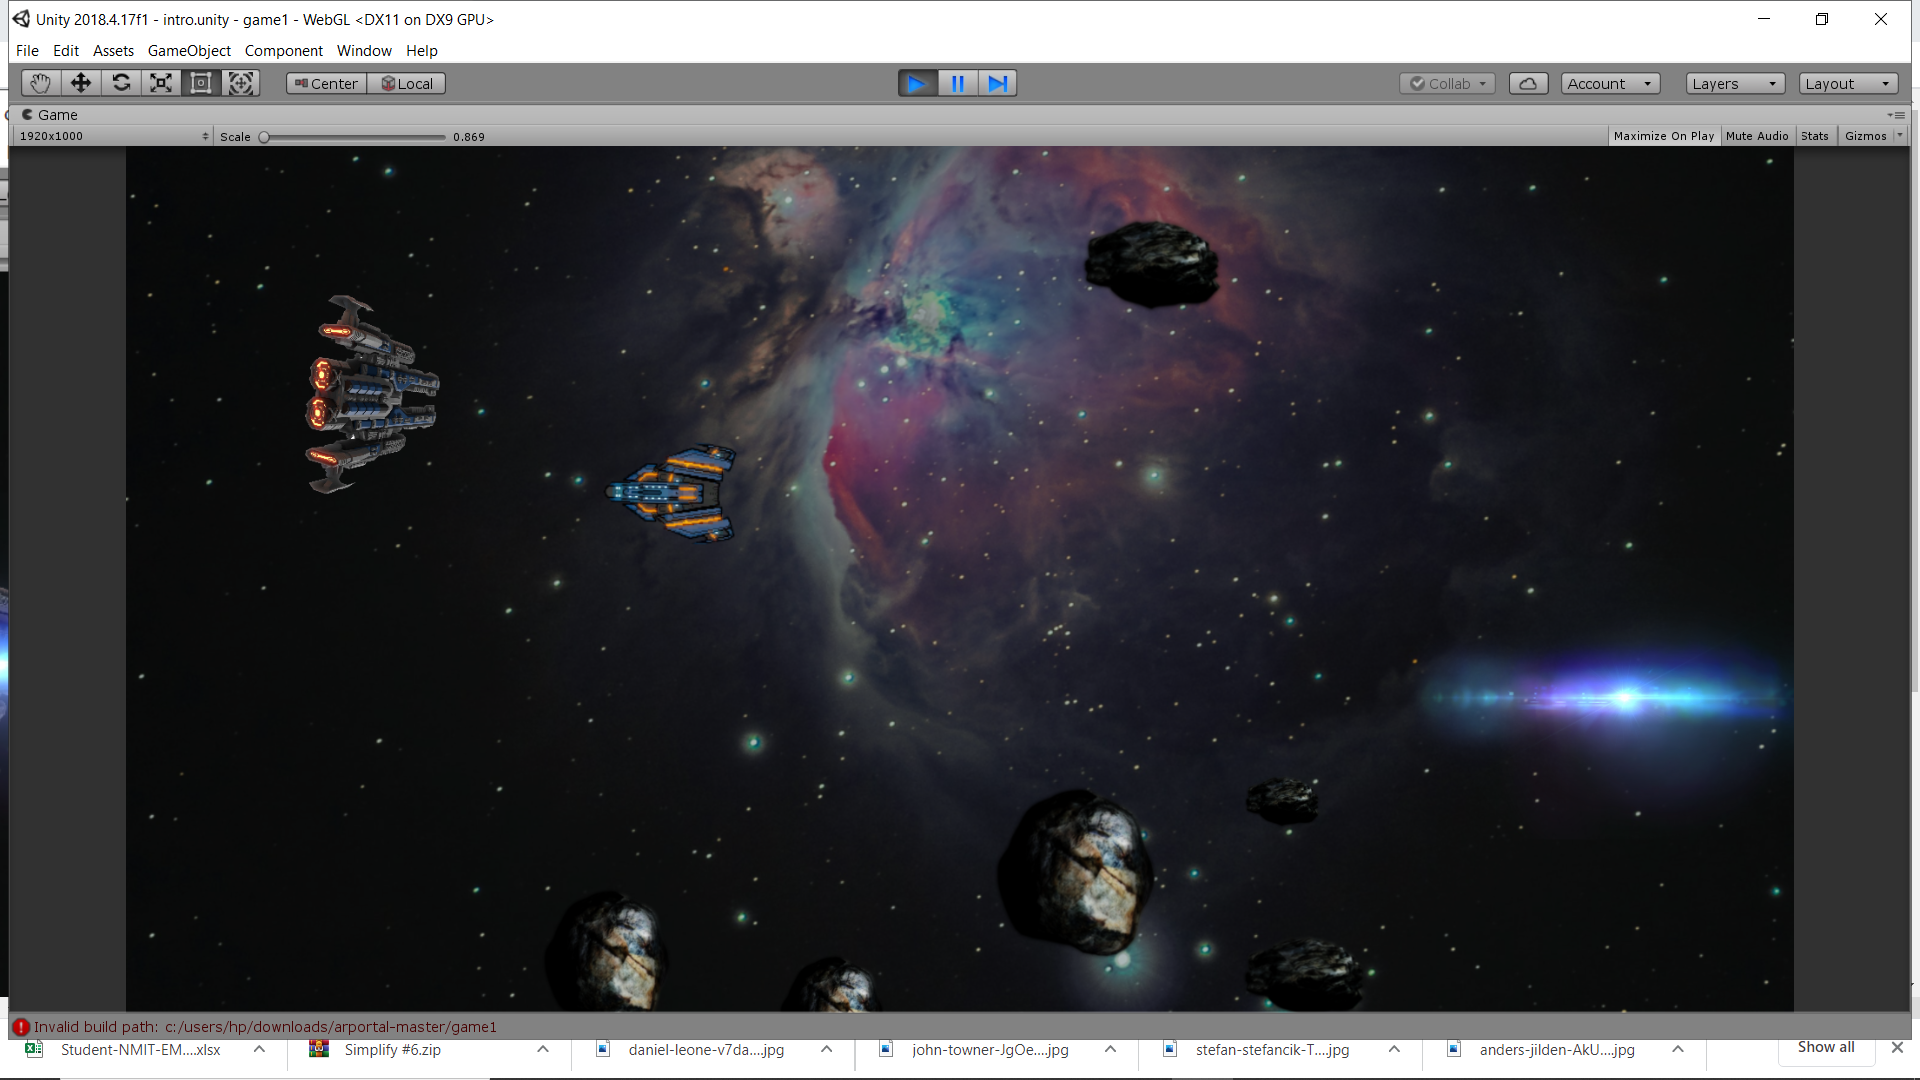1920x1080 pixels.
Task: Open the Assets menu
Action: [113, 51]
